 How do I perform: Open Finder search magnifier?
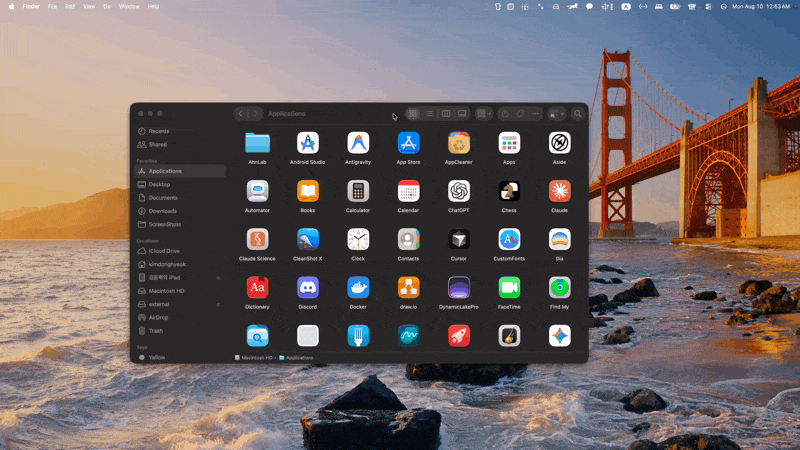pos(578,113)
